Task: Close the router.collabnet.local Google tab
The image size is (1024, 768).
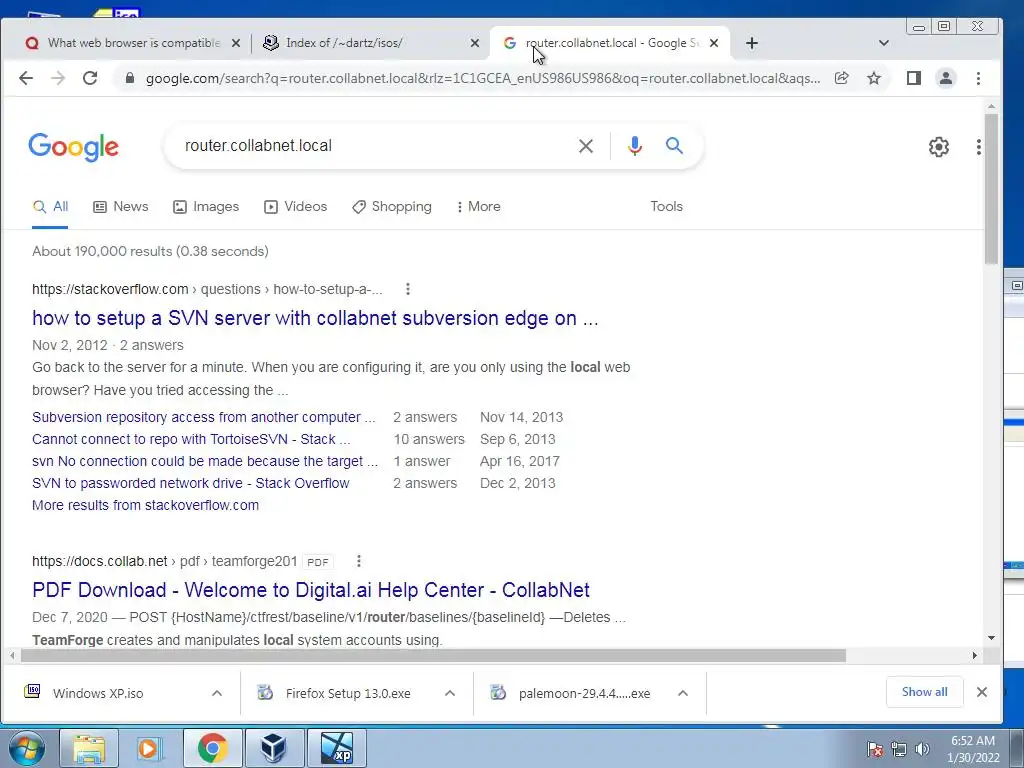Action: pyautogui.click(x=714, y=43)
